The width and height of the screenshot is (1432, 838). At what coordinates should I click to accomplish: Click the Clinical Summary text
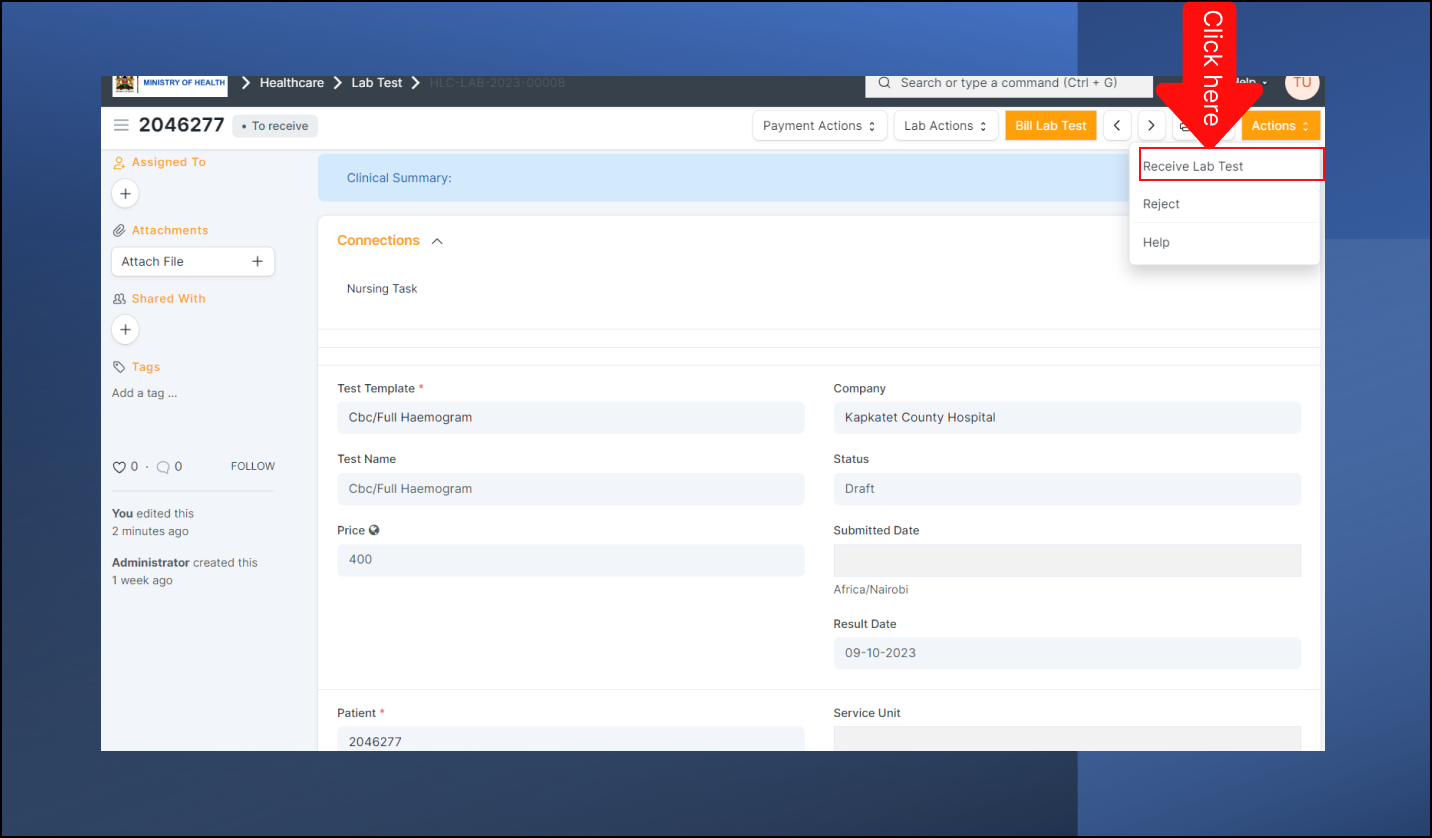tap(399, 178)
